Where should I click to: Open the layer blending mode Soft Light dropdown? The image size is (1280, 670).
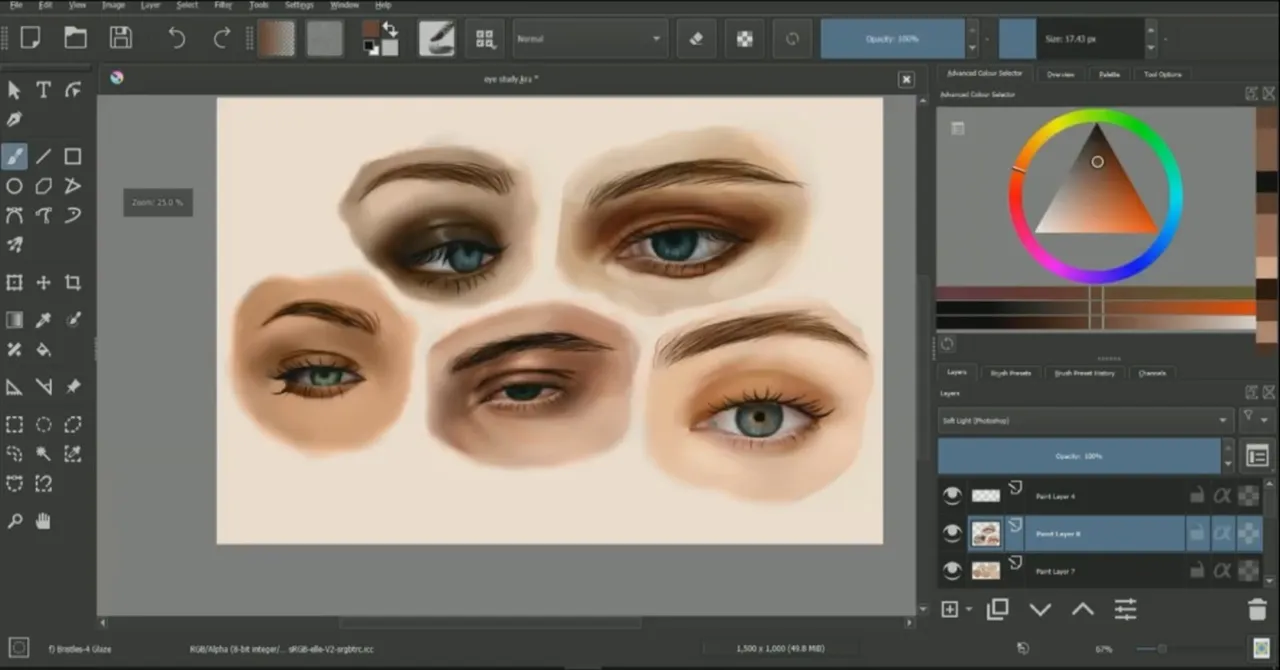[x=1085, y=421]
